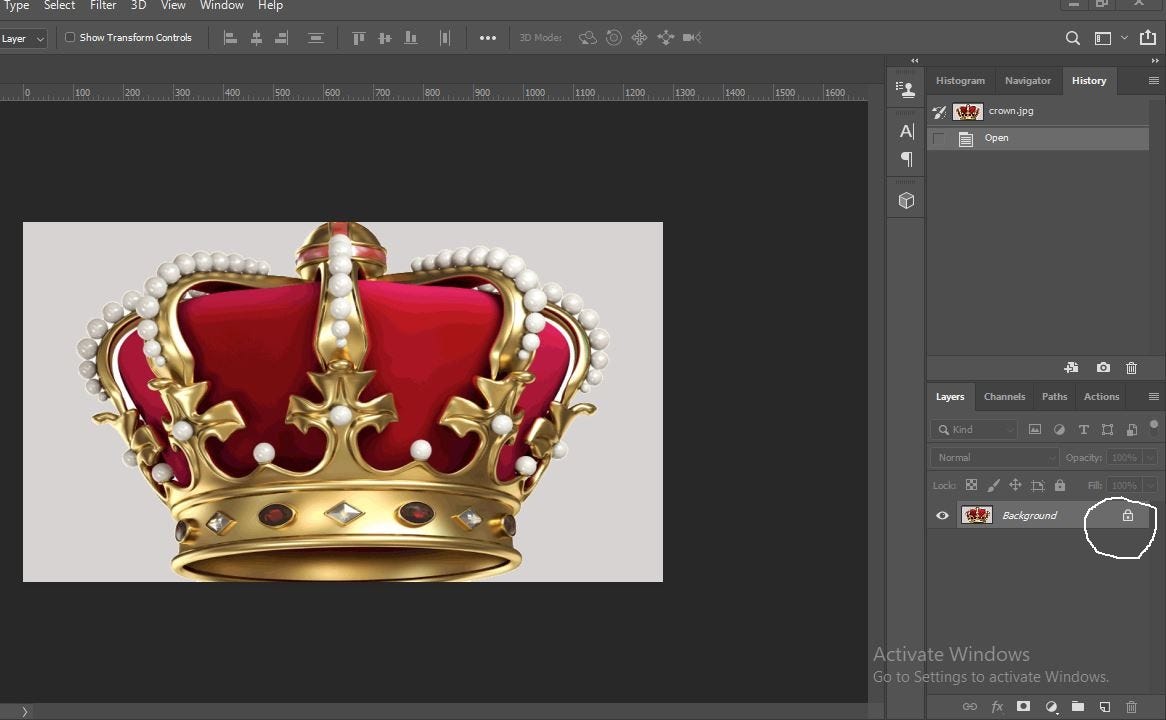Link layers using the chain icon
The image size is (1166, 720).
(971, 706)
